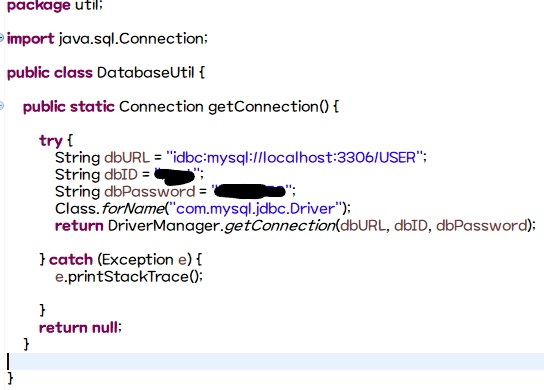Screen dimensions: 544x390
Task: Click the 'dbID' variable in its String declaration
Action: coord(121,175)
